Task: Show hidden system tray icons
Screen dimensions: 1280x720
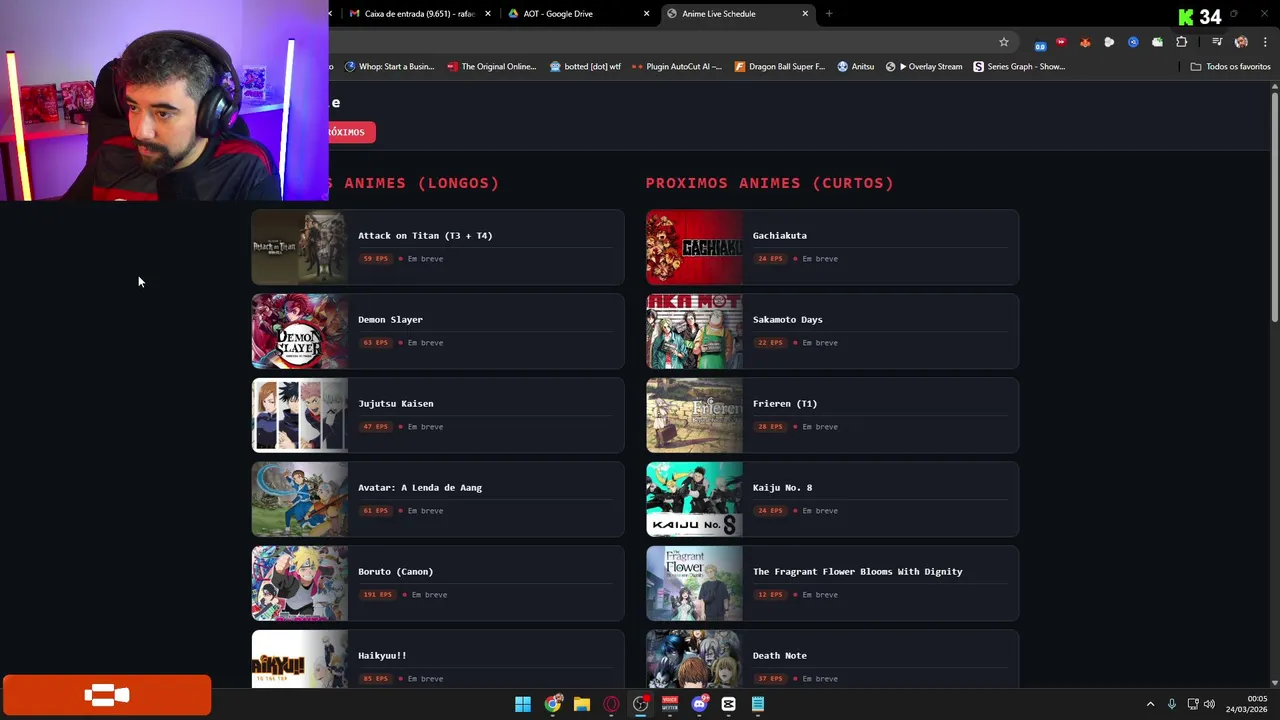Action: point(1150,704)
